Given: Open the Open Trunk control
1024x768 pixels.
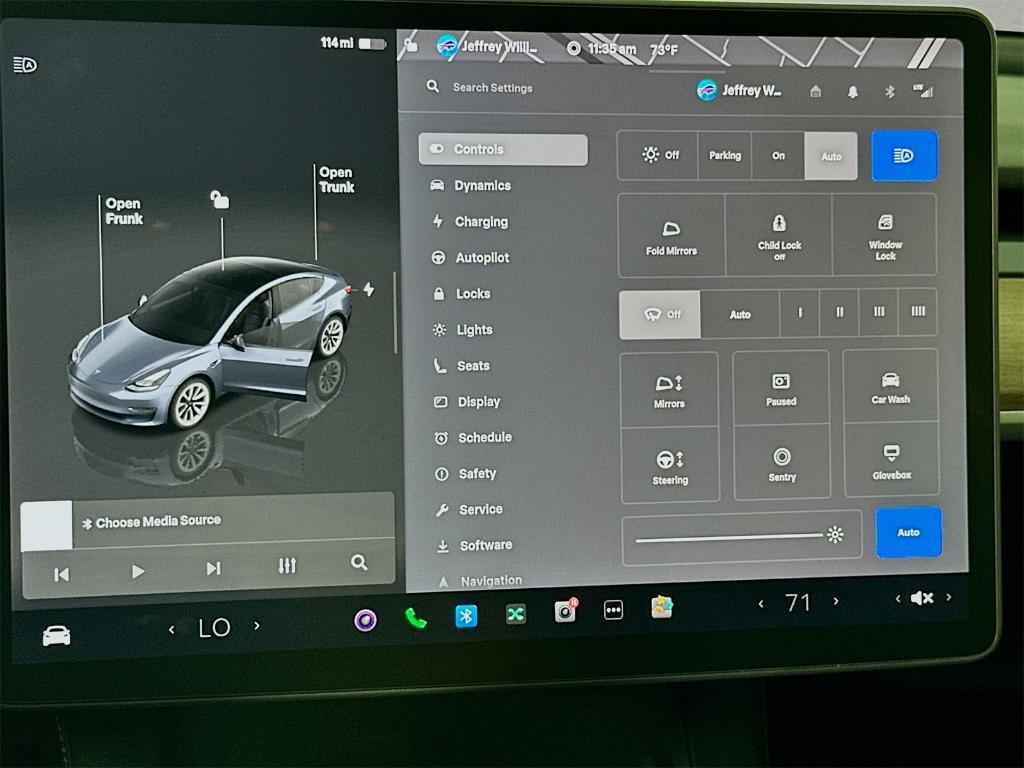Looking at the screenshot, I should coord(335,181).
